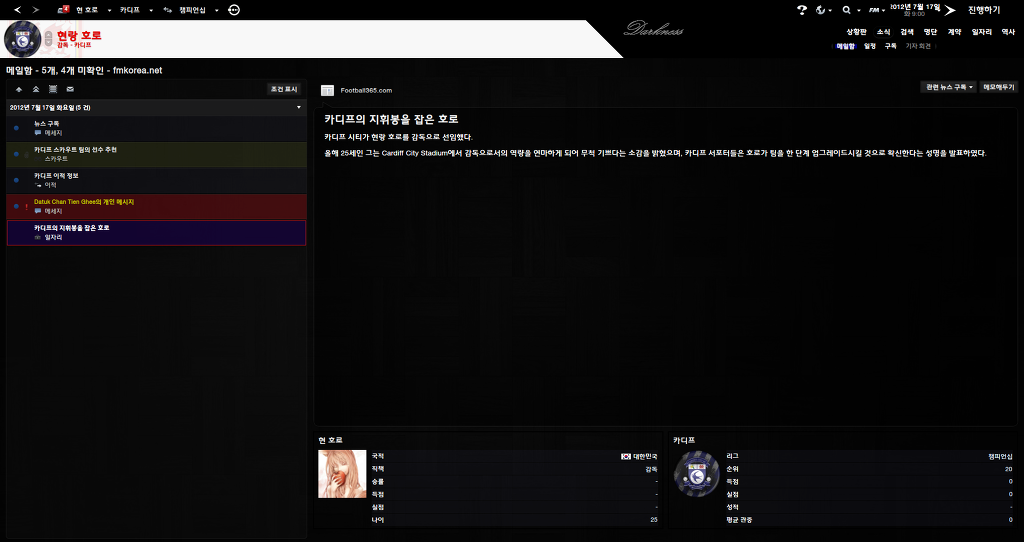Viewport: 1024px width, 542px height.
Task: Open the 카디프 스카우트 팀의 선수 추천 message
Action: (x=157, y=154)
